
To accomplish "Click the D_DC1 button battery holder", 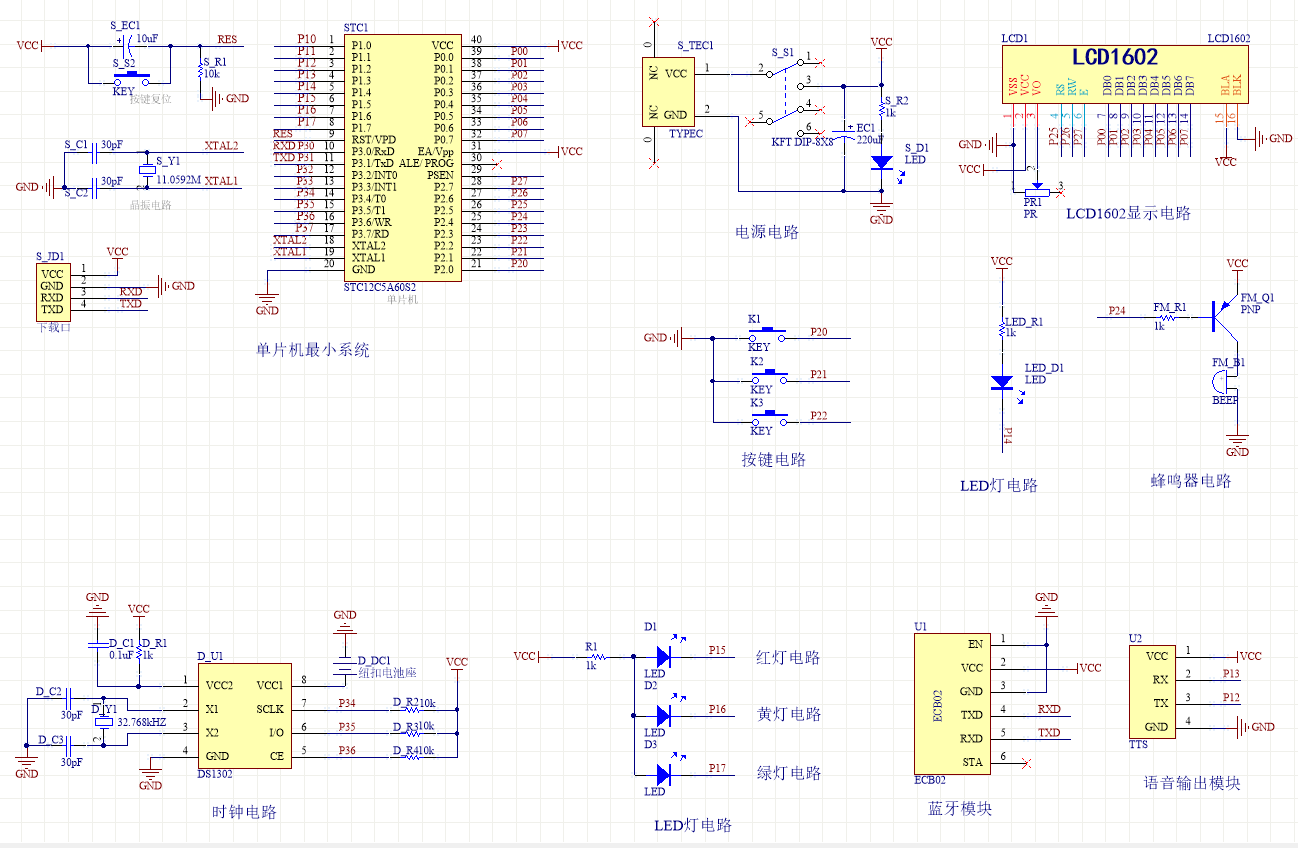I will click(x=345, y=664).
